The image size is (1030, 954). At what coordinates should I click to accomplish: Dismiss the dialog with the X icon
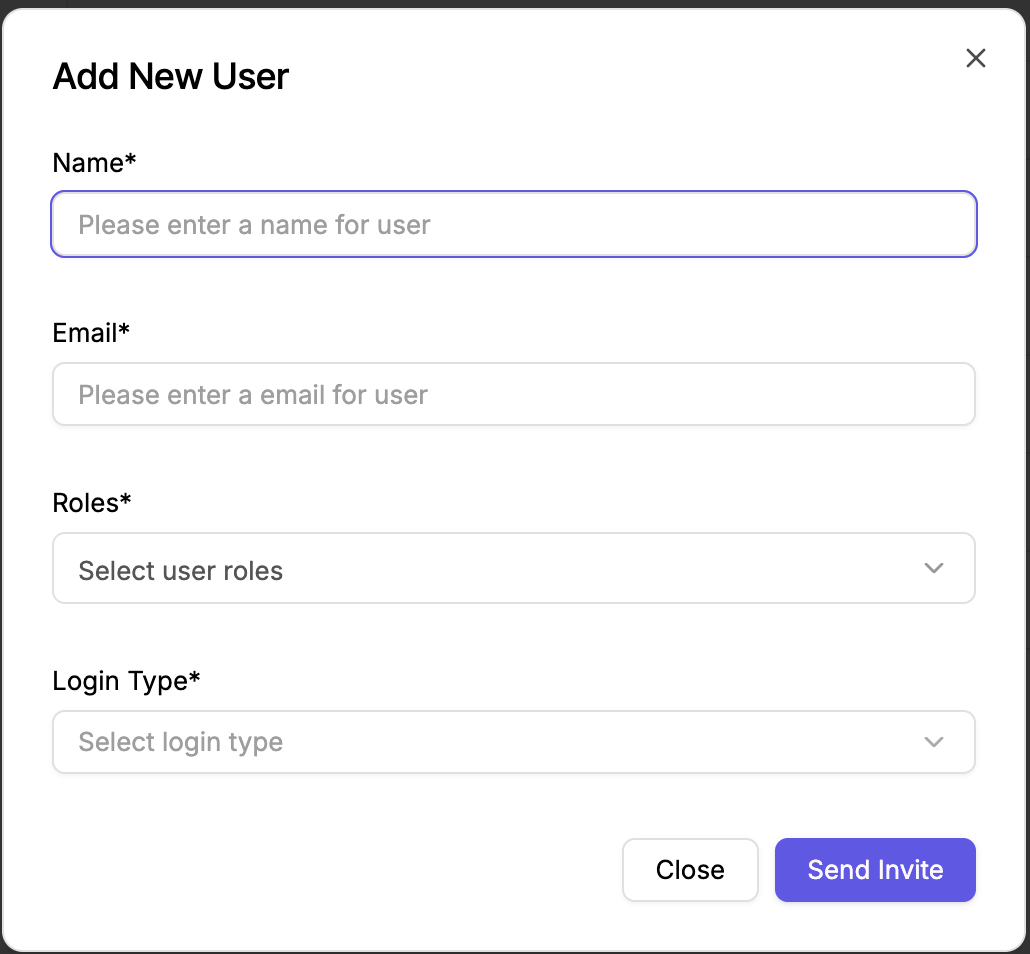point(975,58)
